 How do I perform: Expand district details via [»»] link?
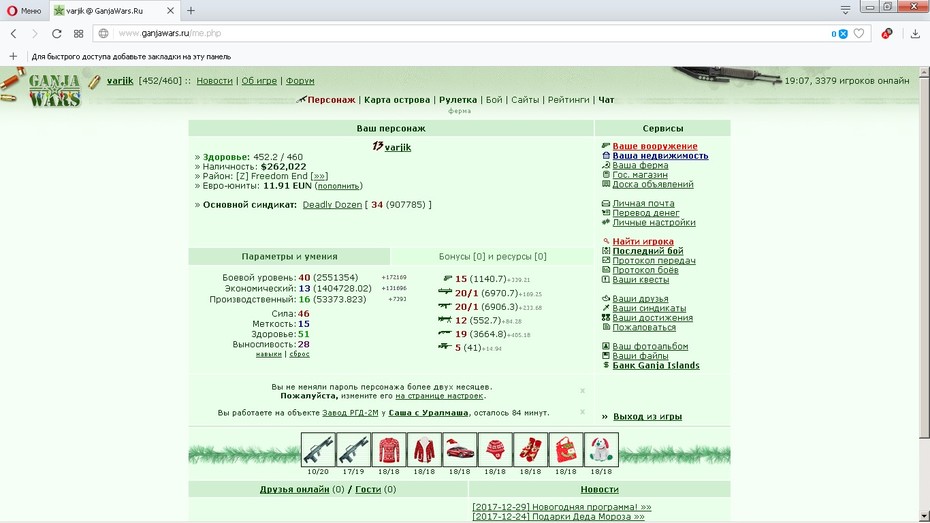coord(319,176)
